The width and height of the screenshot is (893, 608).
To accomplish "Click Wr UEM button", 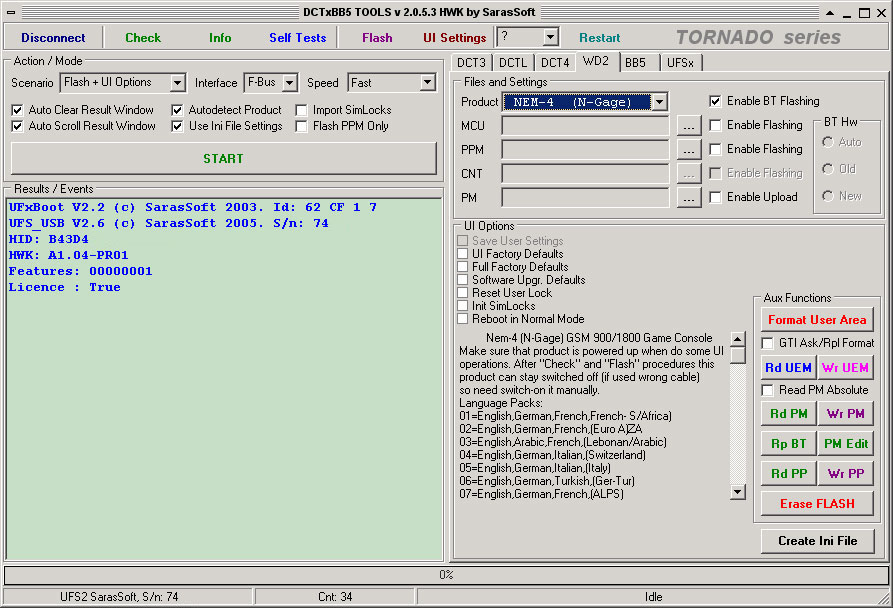I will 845,368.
